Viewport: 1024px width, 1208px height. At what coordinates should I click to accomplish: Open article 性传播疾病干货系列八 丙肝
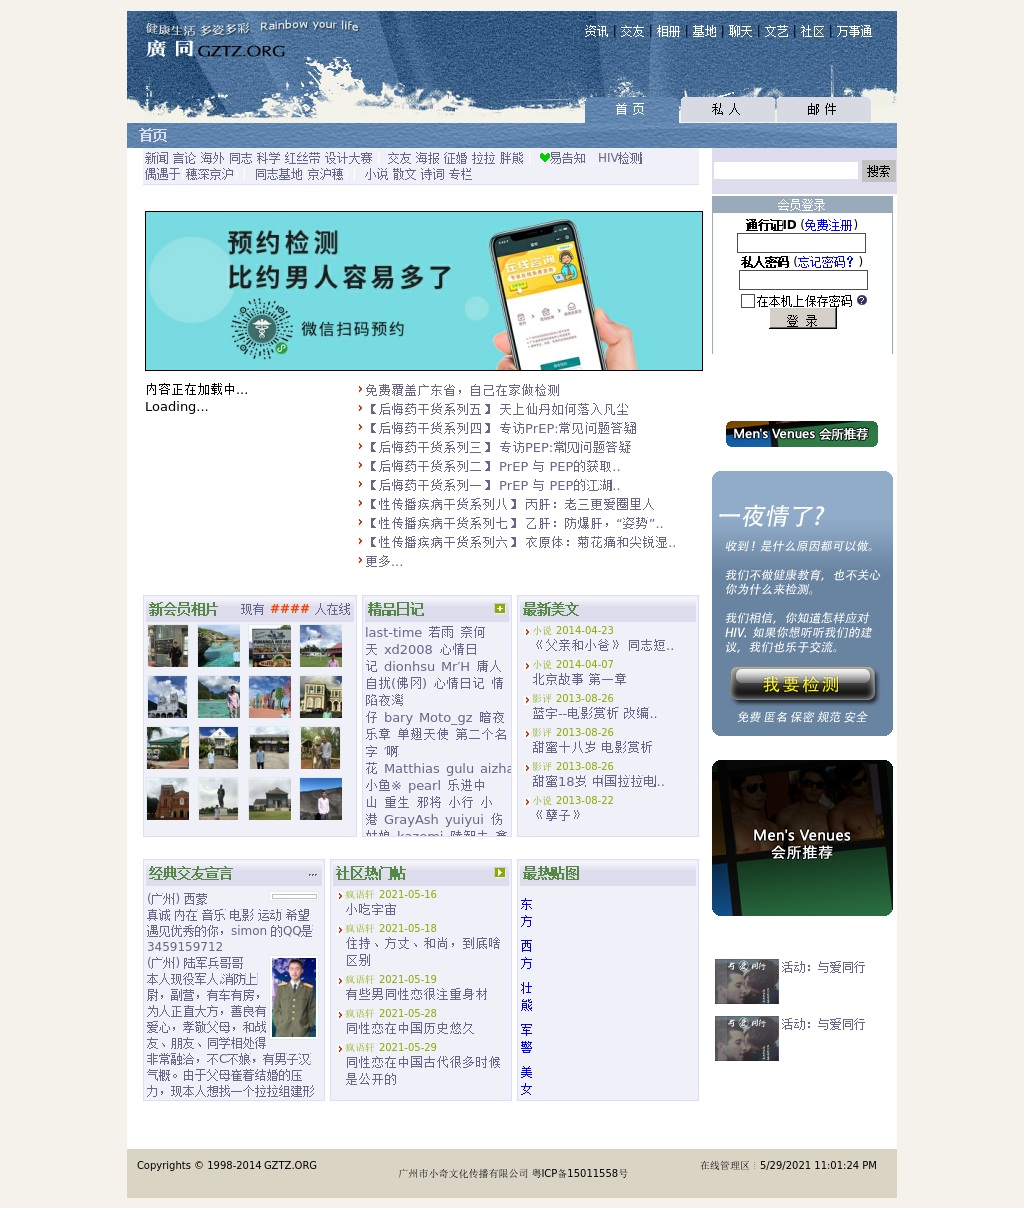click(510, 504)
